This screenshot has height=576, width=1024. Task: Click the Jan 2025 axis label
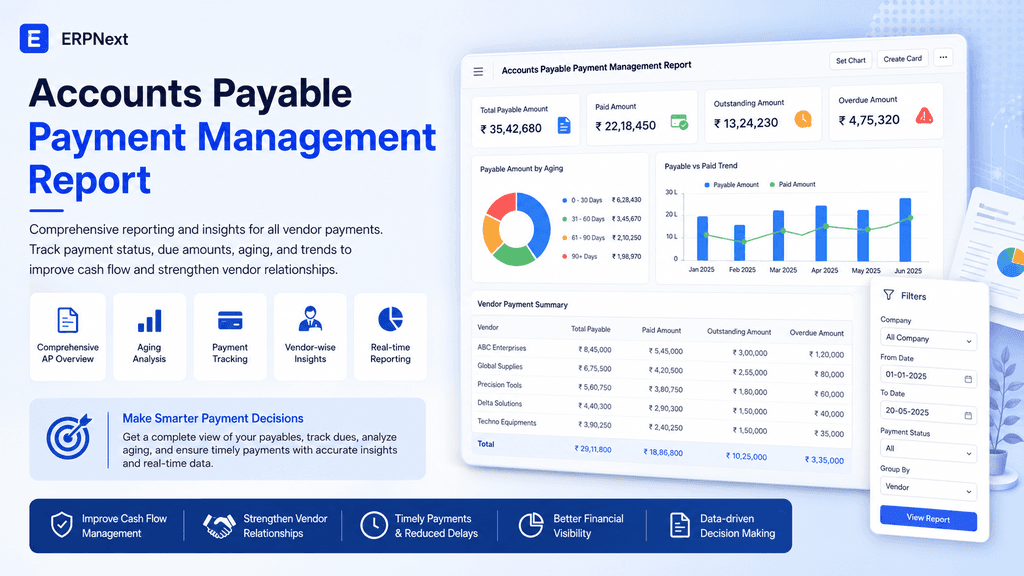pyautogui.click(x=701, y=269)
